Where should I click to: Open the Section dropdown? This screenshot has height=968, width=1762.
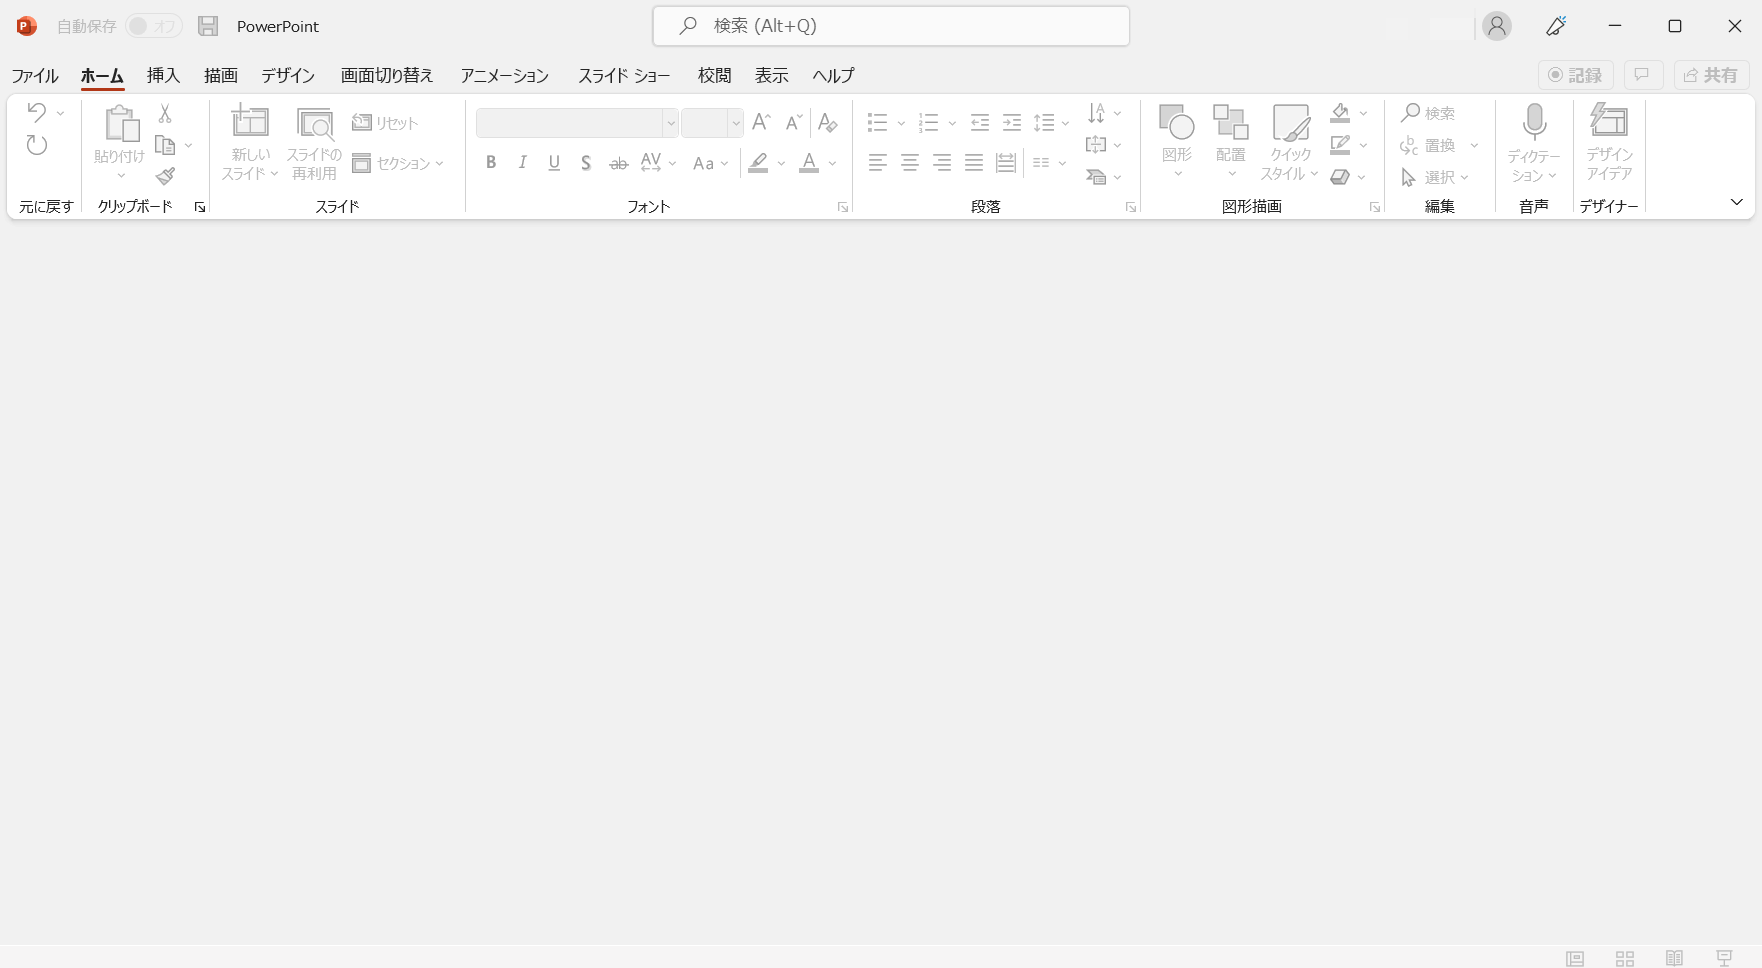tap(398, 163)
